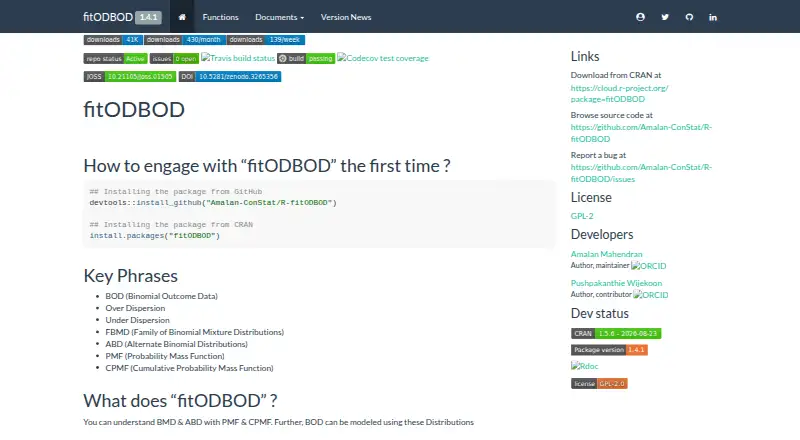Viewport: 800px width, 440px height.
Task: Click the 'BOD (Binomial Outcome Data)' list item
Action: 161,296
